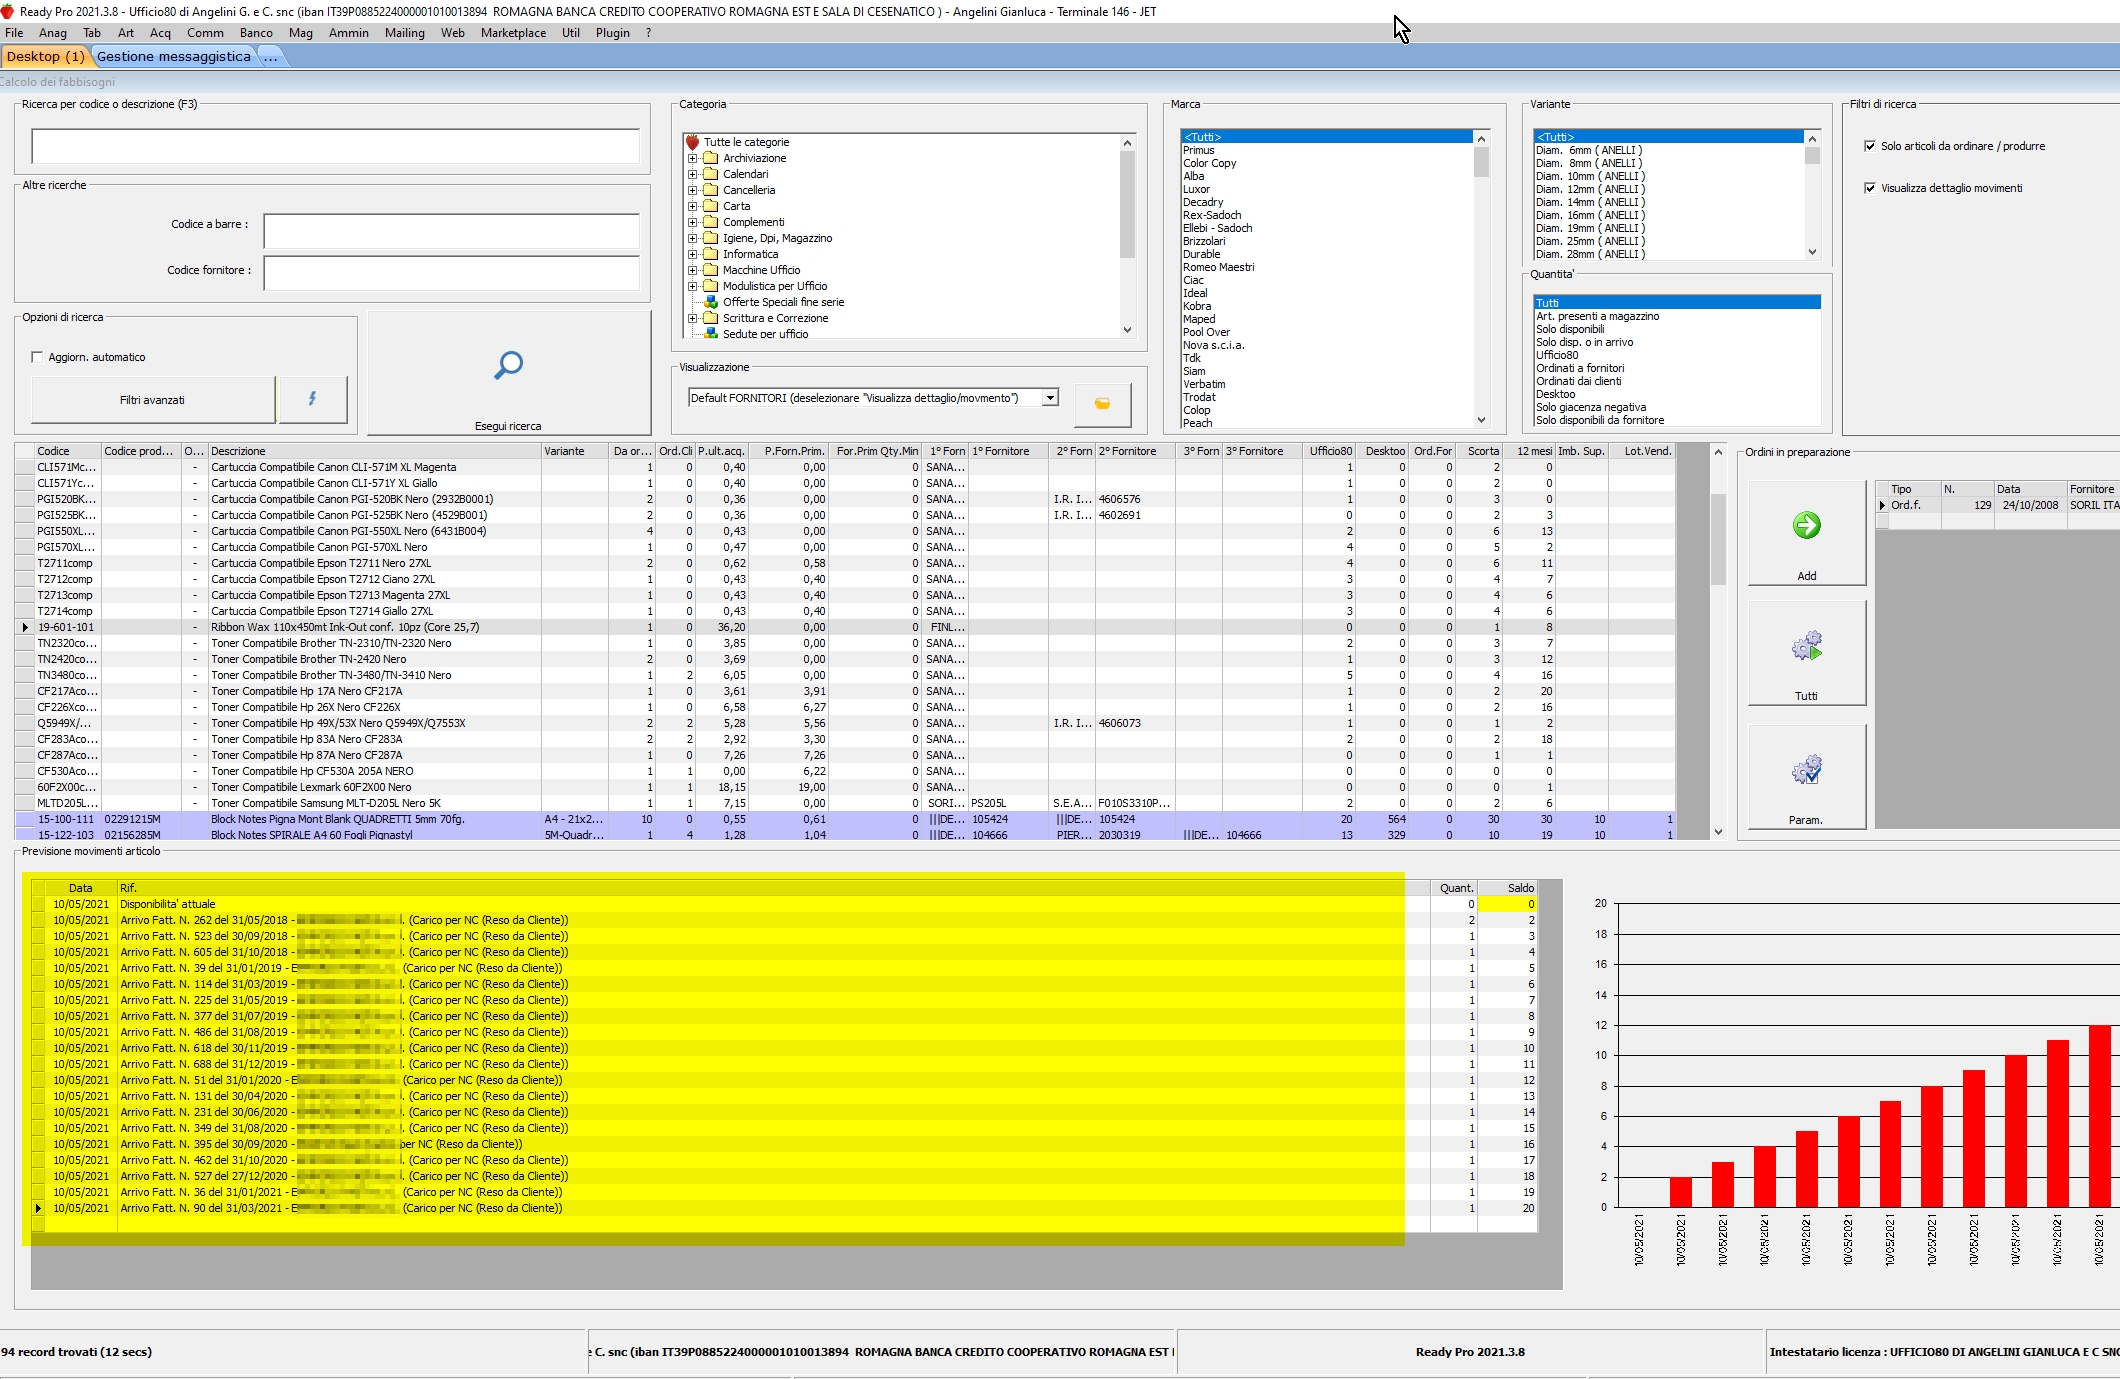2120x1379 pixels.
Task: Click the Categoria tree scrollbar
Action: [1127, 236]
